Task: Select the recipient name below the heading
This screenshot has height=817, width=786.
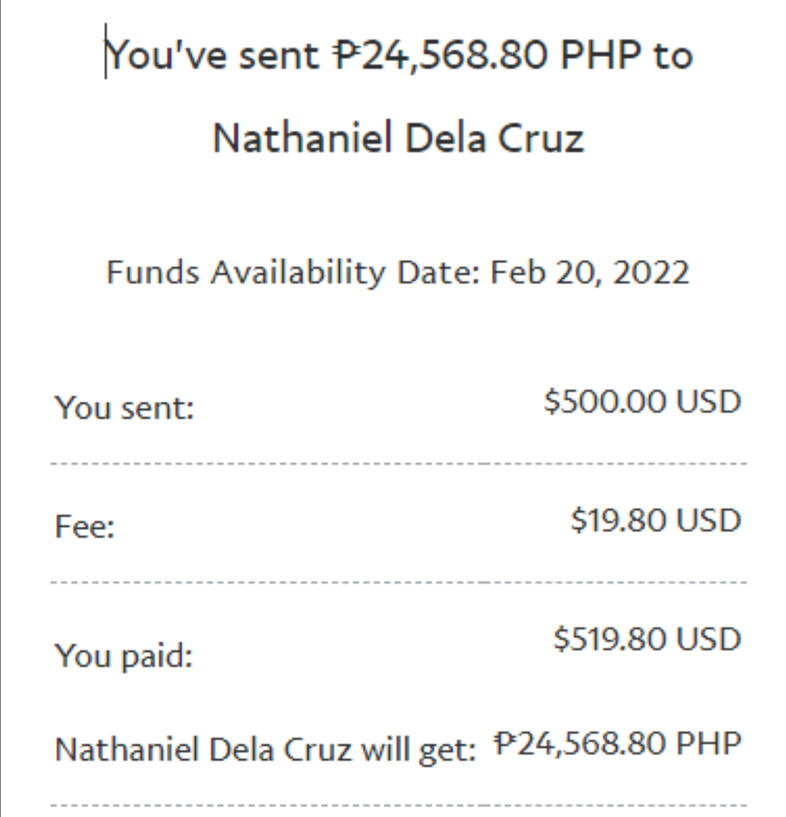Action: (398, 138)
